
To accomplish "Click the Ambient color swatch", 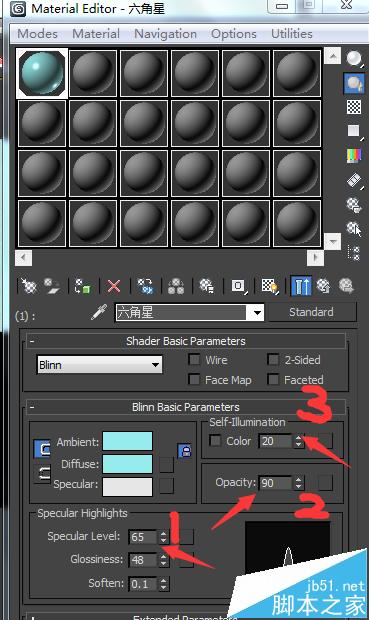I will click(x=127, y=441).
